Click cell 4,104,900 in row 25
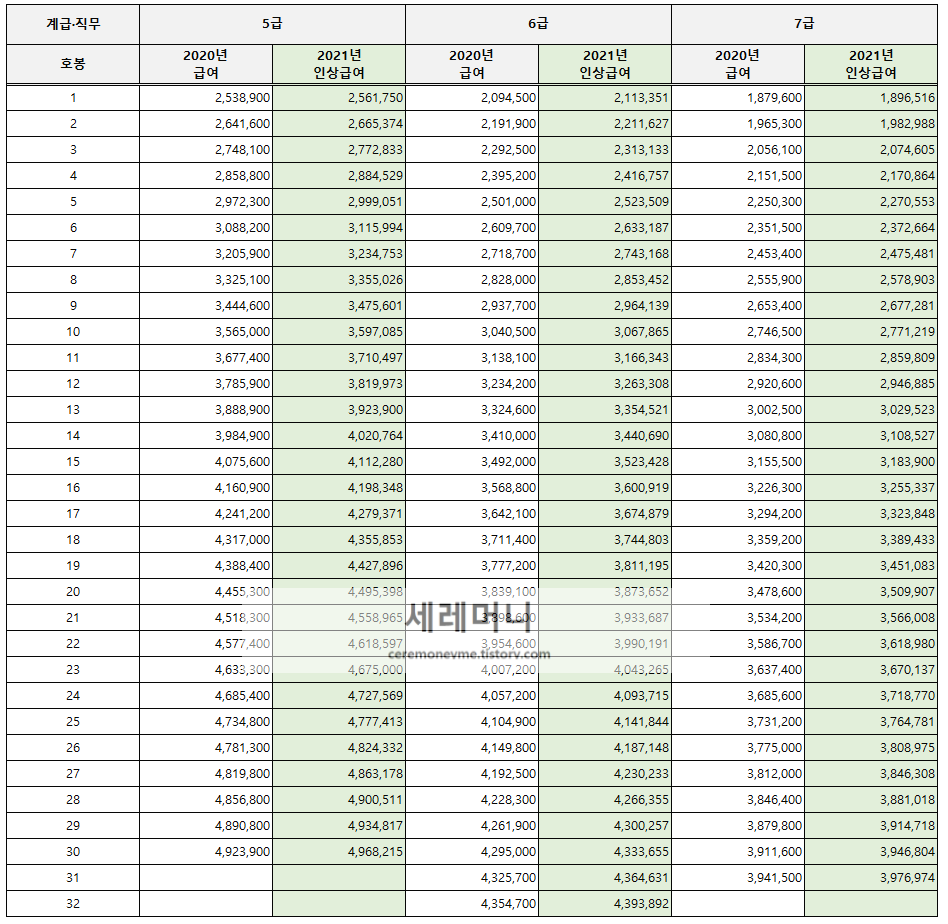 472,722
